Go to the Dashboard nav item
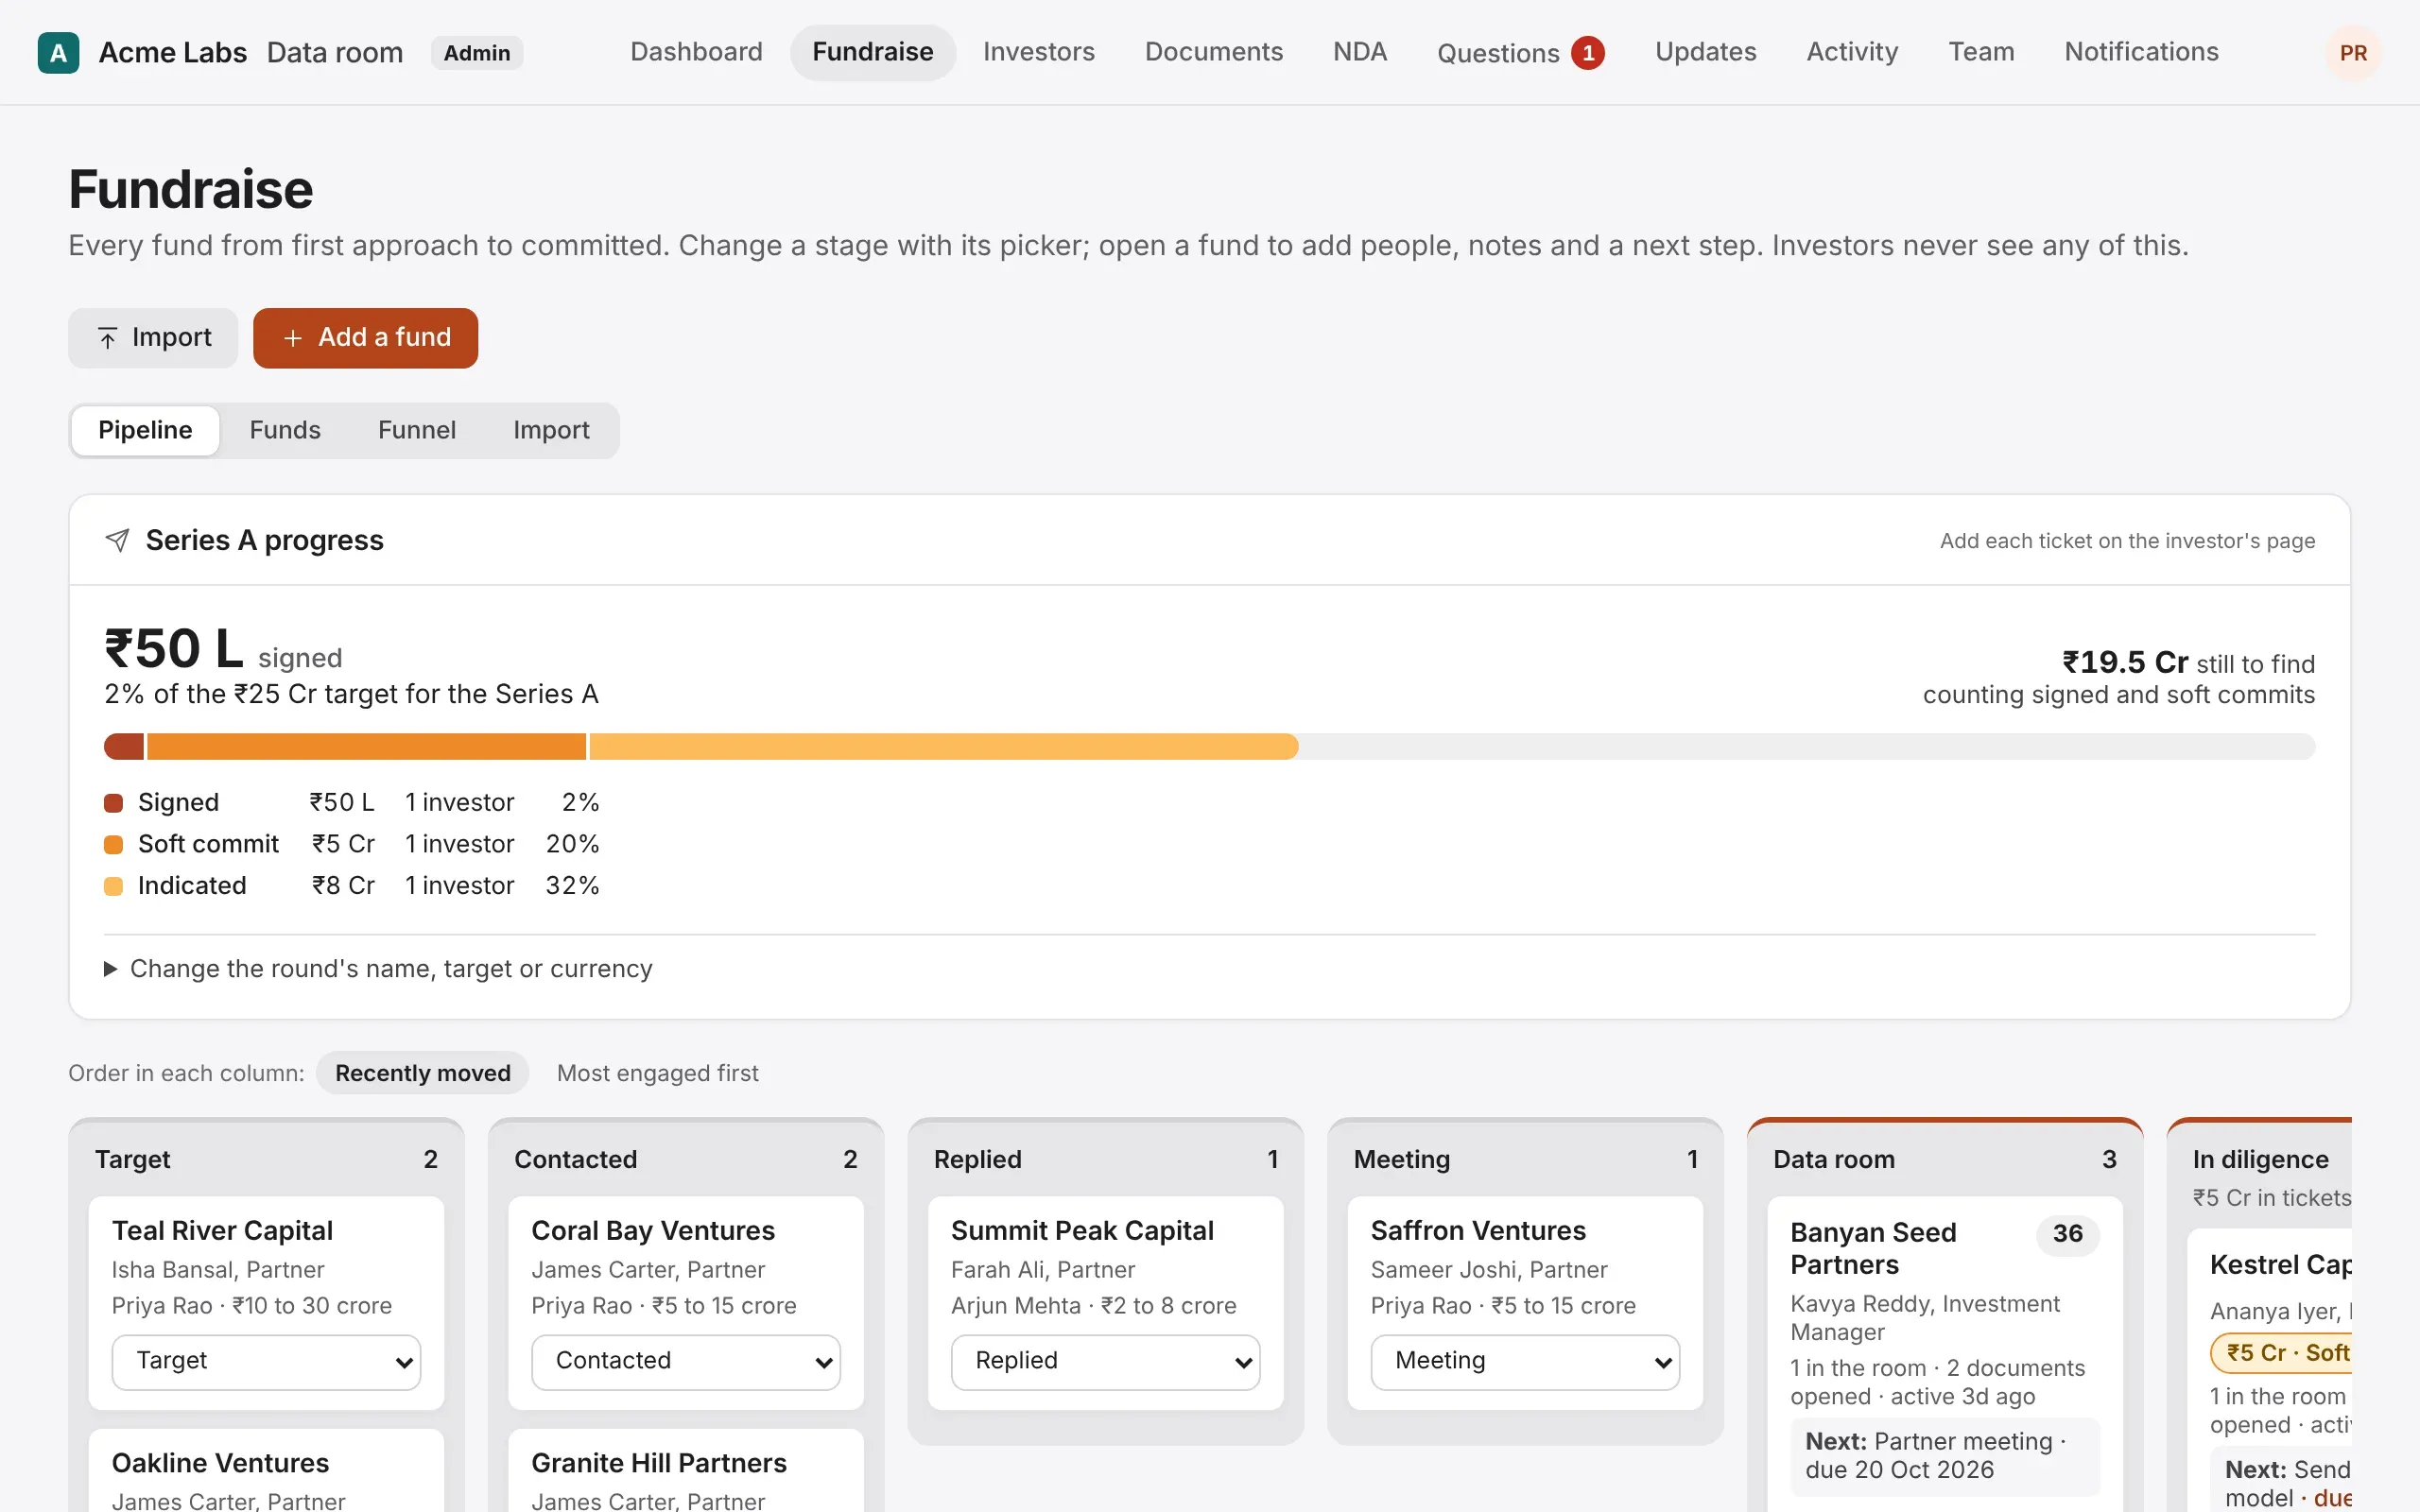 [x=696, y=52]
